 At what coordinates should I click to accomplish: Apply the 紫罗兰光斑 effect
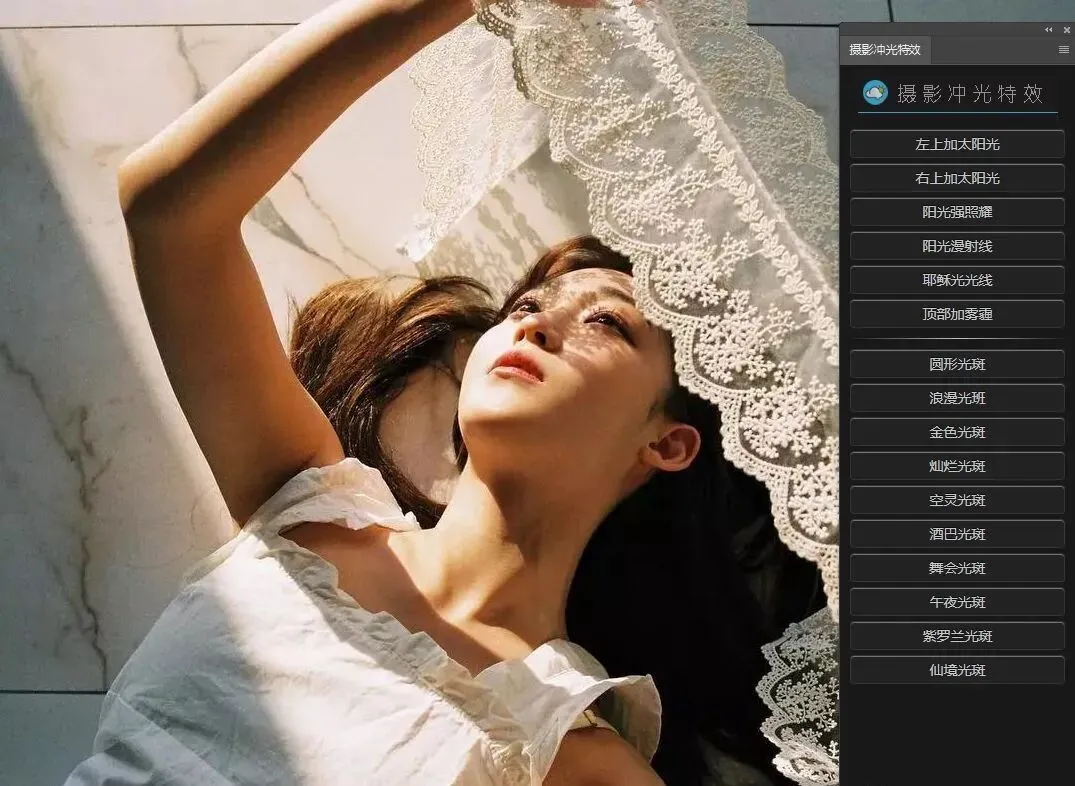pos(957,636)
